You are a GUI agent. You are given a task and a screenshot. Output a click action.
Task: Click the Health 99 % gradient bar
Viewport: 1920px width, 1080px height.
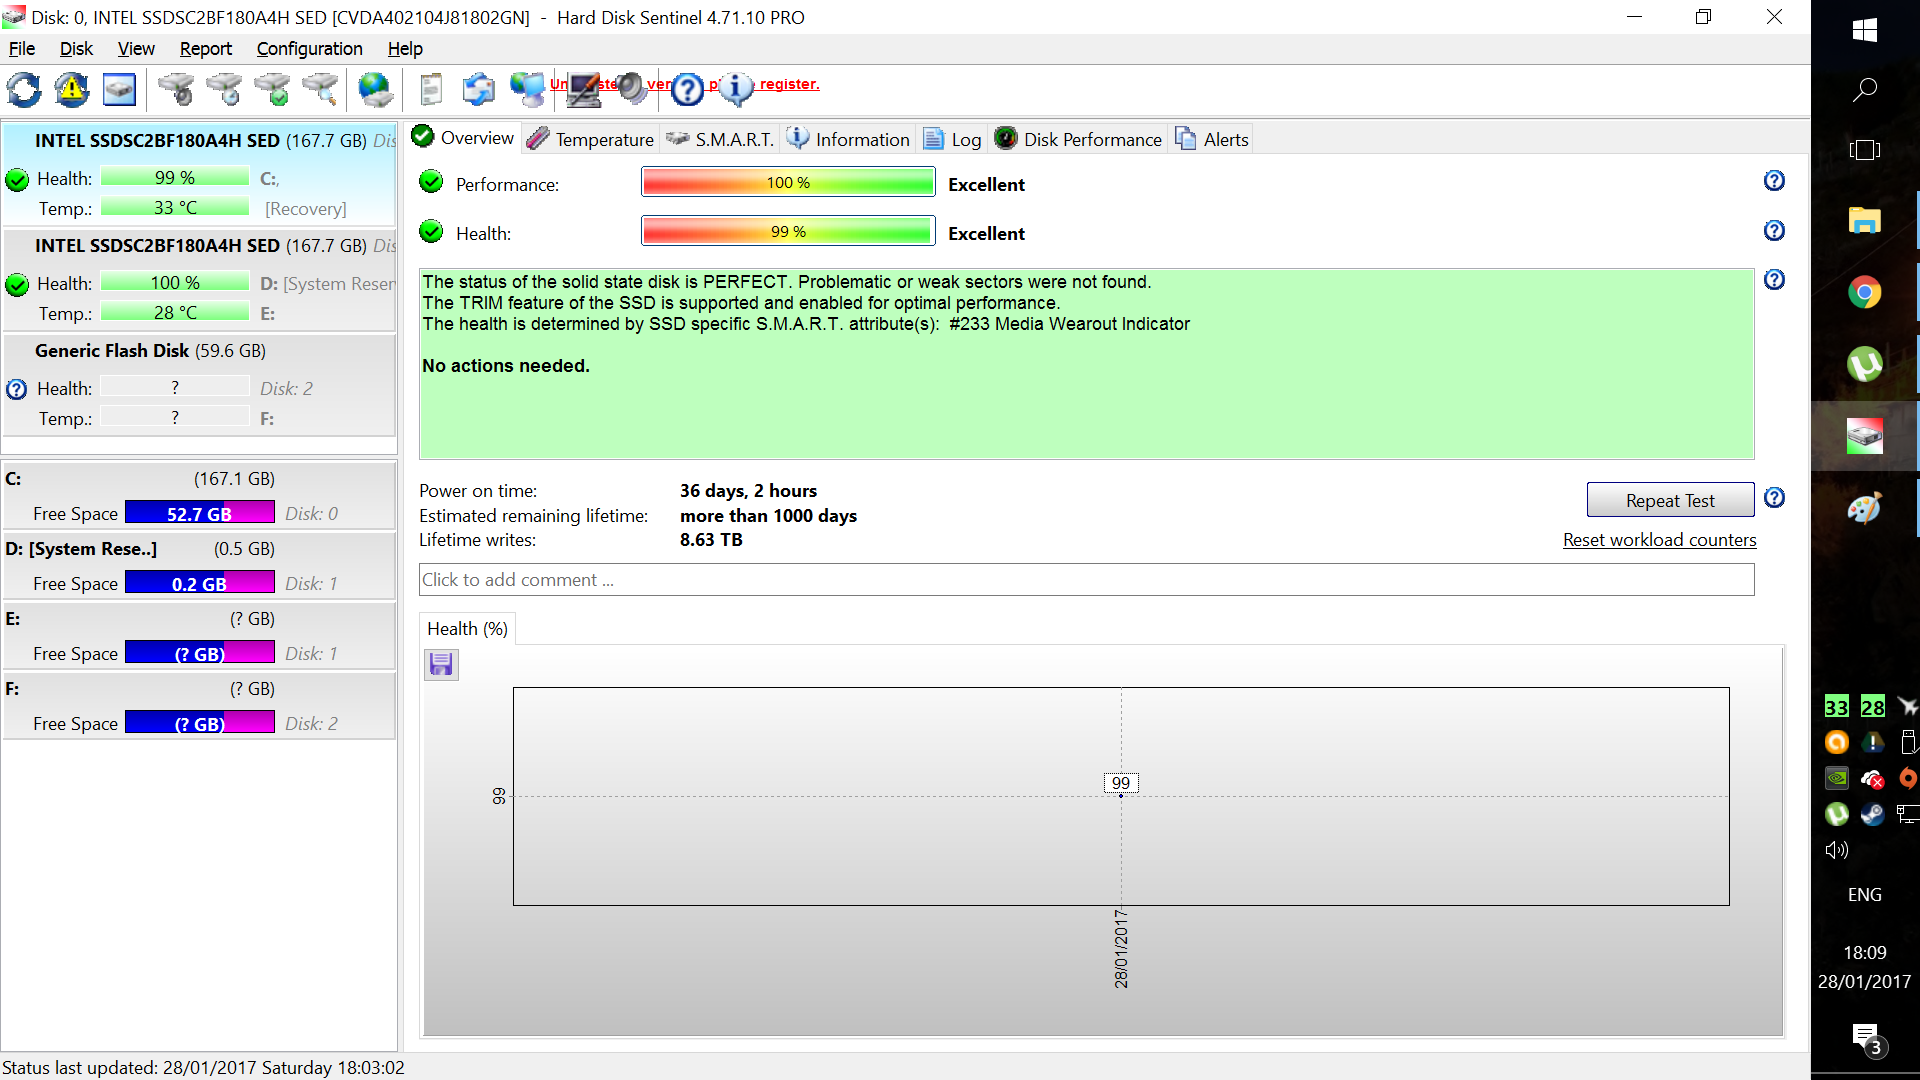(x=788, y=232)
